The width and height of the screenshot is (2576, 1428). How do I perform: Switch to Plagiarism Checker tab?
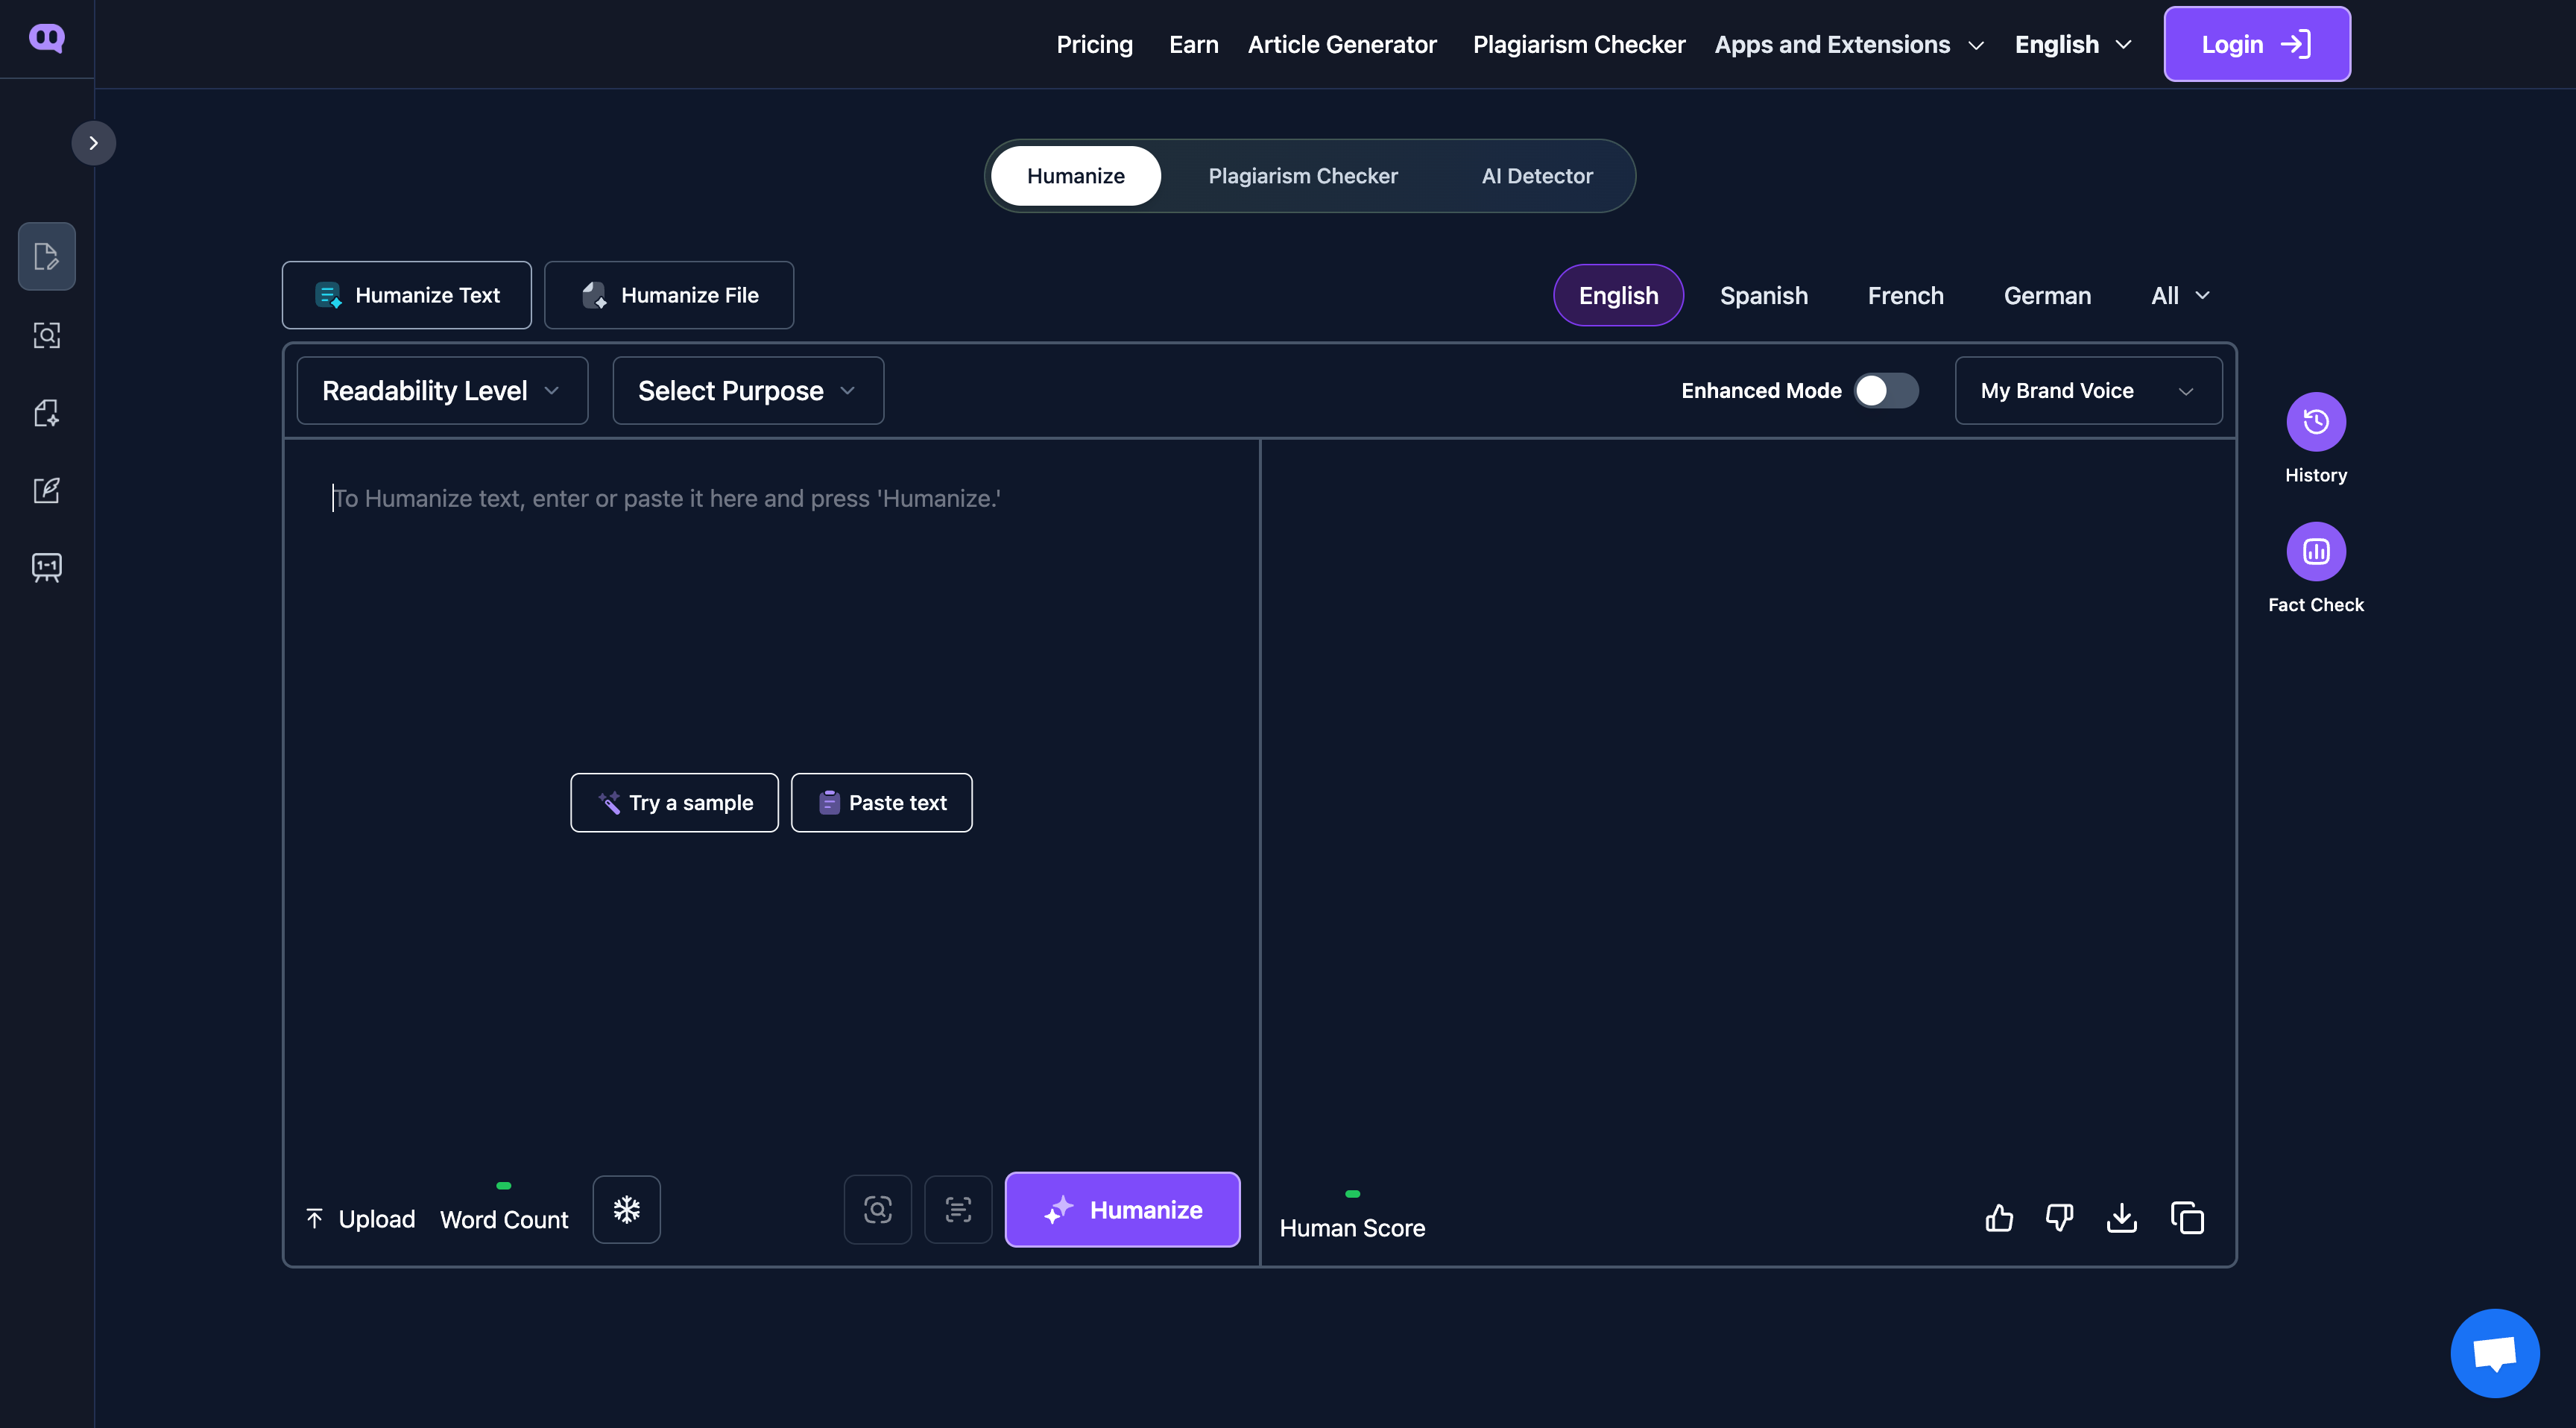pyautogui.click(x=1302, y=176)
